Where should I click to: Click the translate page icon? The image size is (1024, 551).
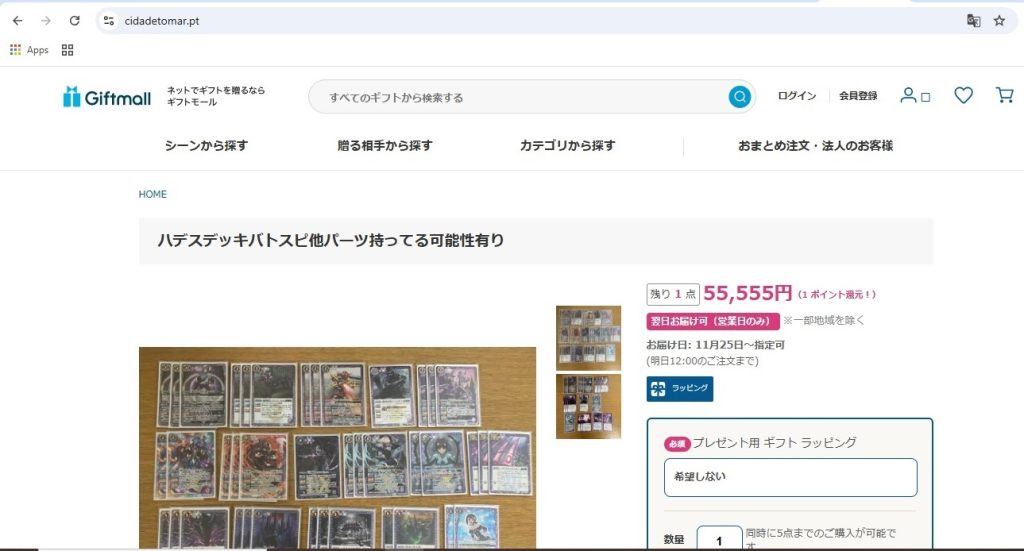click(973, 21)
